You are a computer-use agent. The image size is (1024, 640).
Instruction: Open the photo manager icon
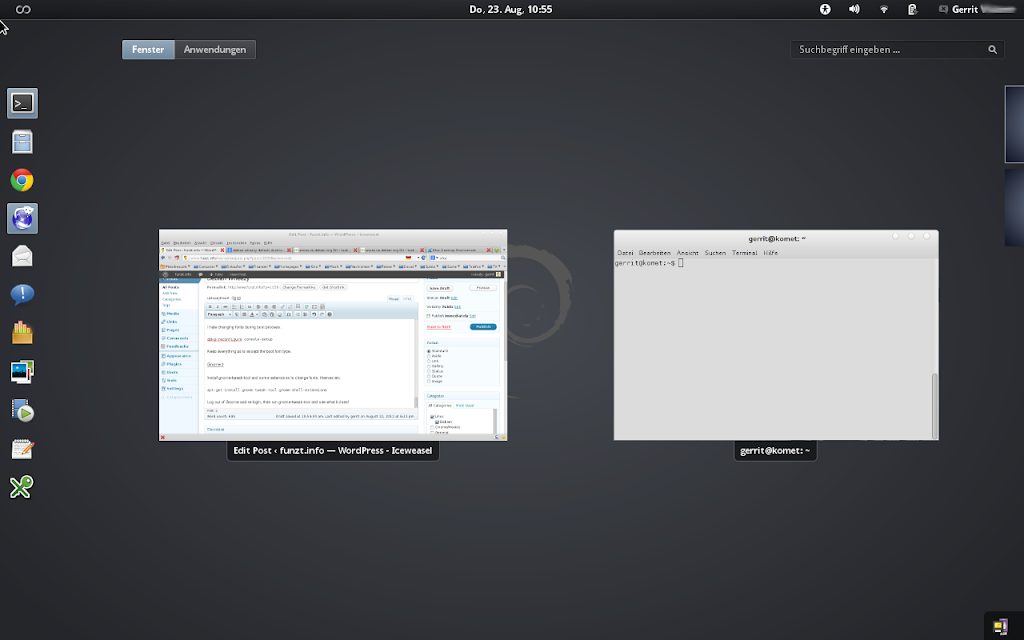tap(22, 372)
